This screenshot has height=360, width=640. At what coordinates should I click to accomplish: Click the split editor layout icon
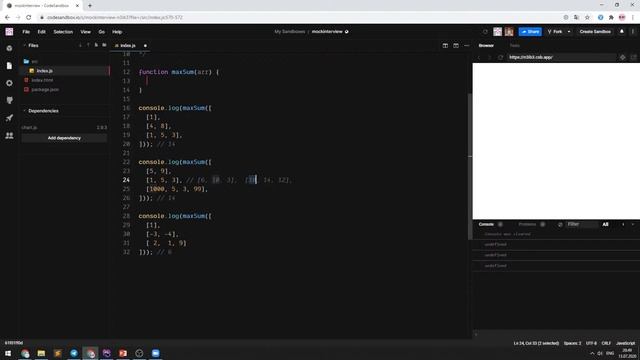445,45
